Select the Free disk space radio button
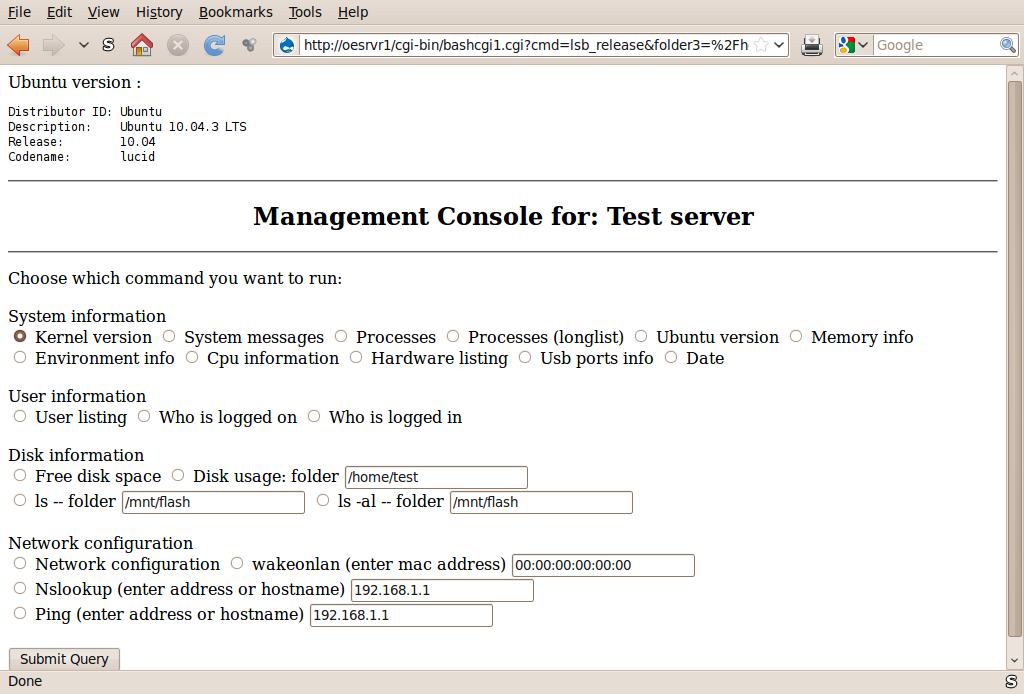The width and height of the screenshot is (1024, 694). coord(20,475)
